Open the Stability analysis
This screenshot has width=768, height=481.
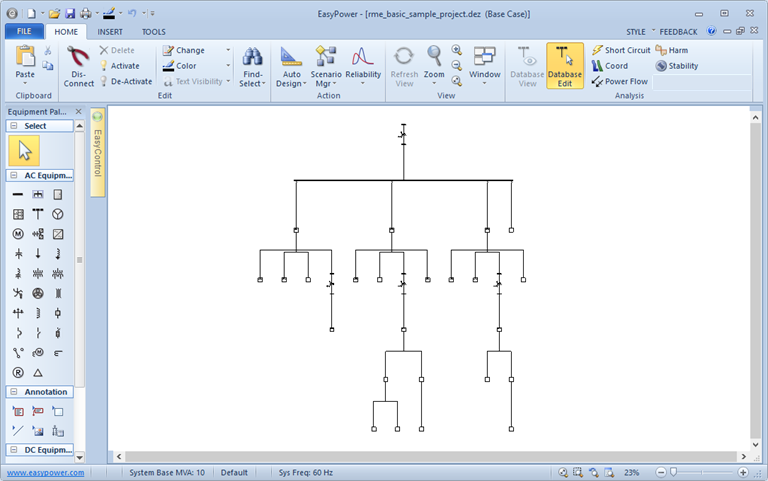click(676, 66)
